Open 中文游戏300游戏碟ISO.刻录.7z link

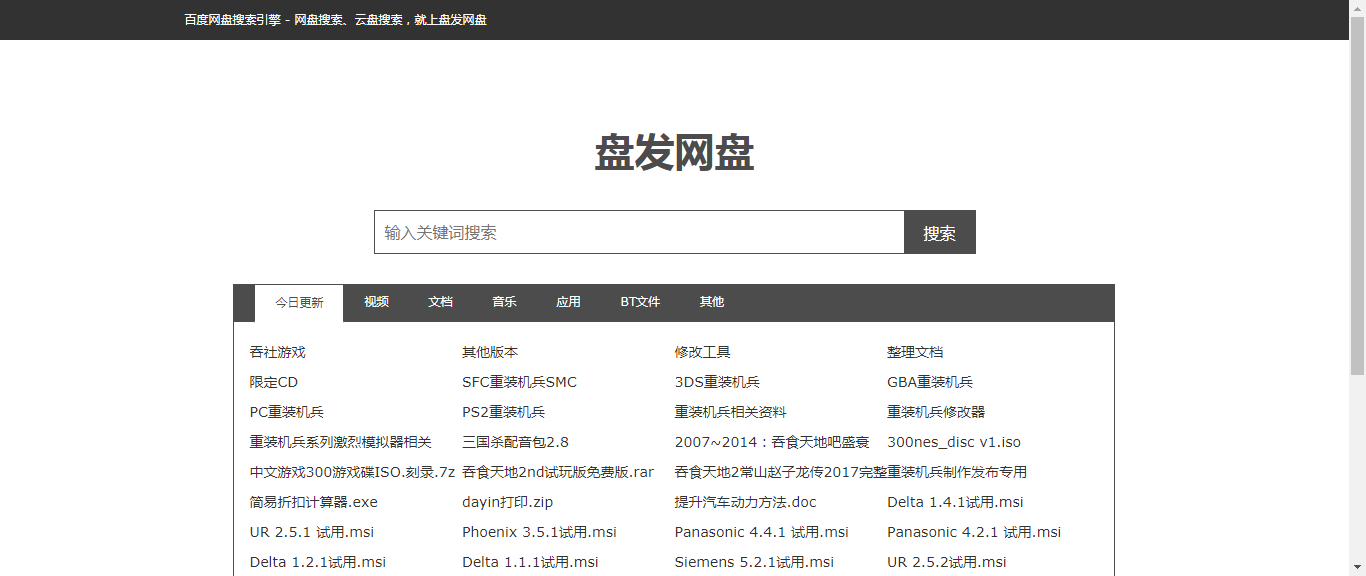(x=352, y=472)
